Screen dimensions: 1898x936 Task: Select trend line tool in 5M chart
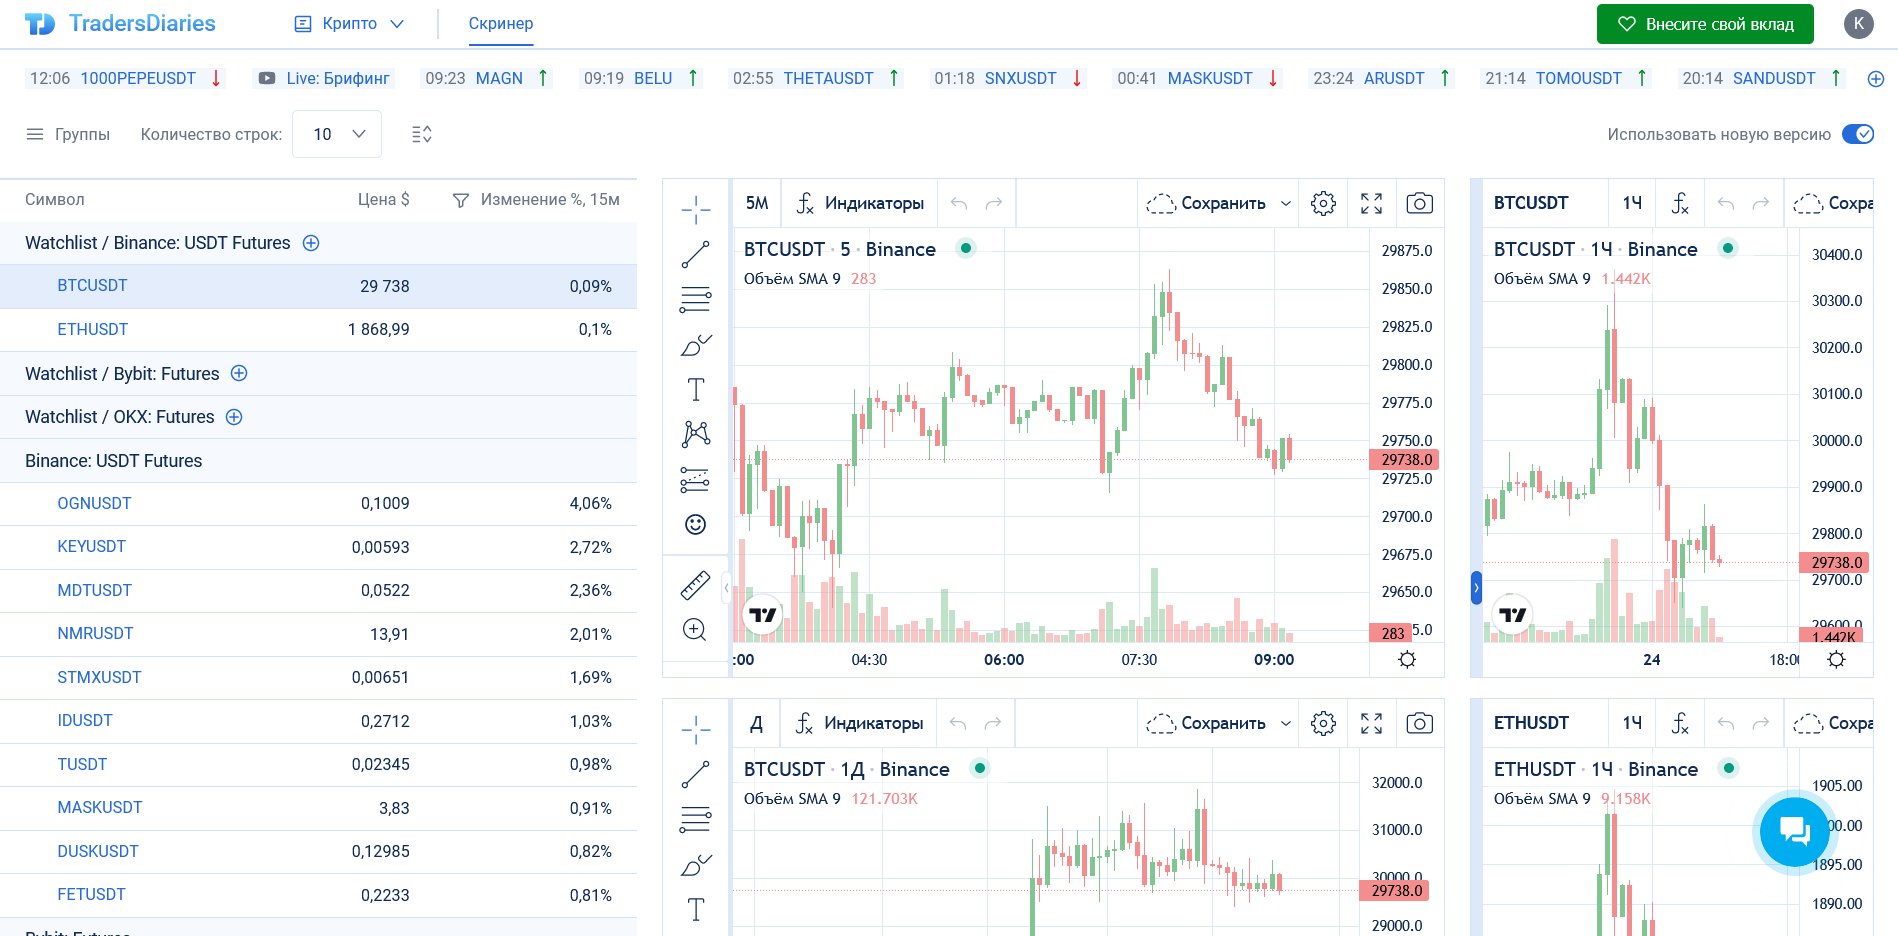click(x=696, y=254)
